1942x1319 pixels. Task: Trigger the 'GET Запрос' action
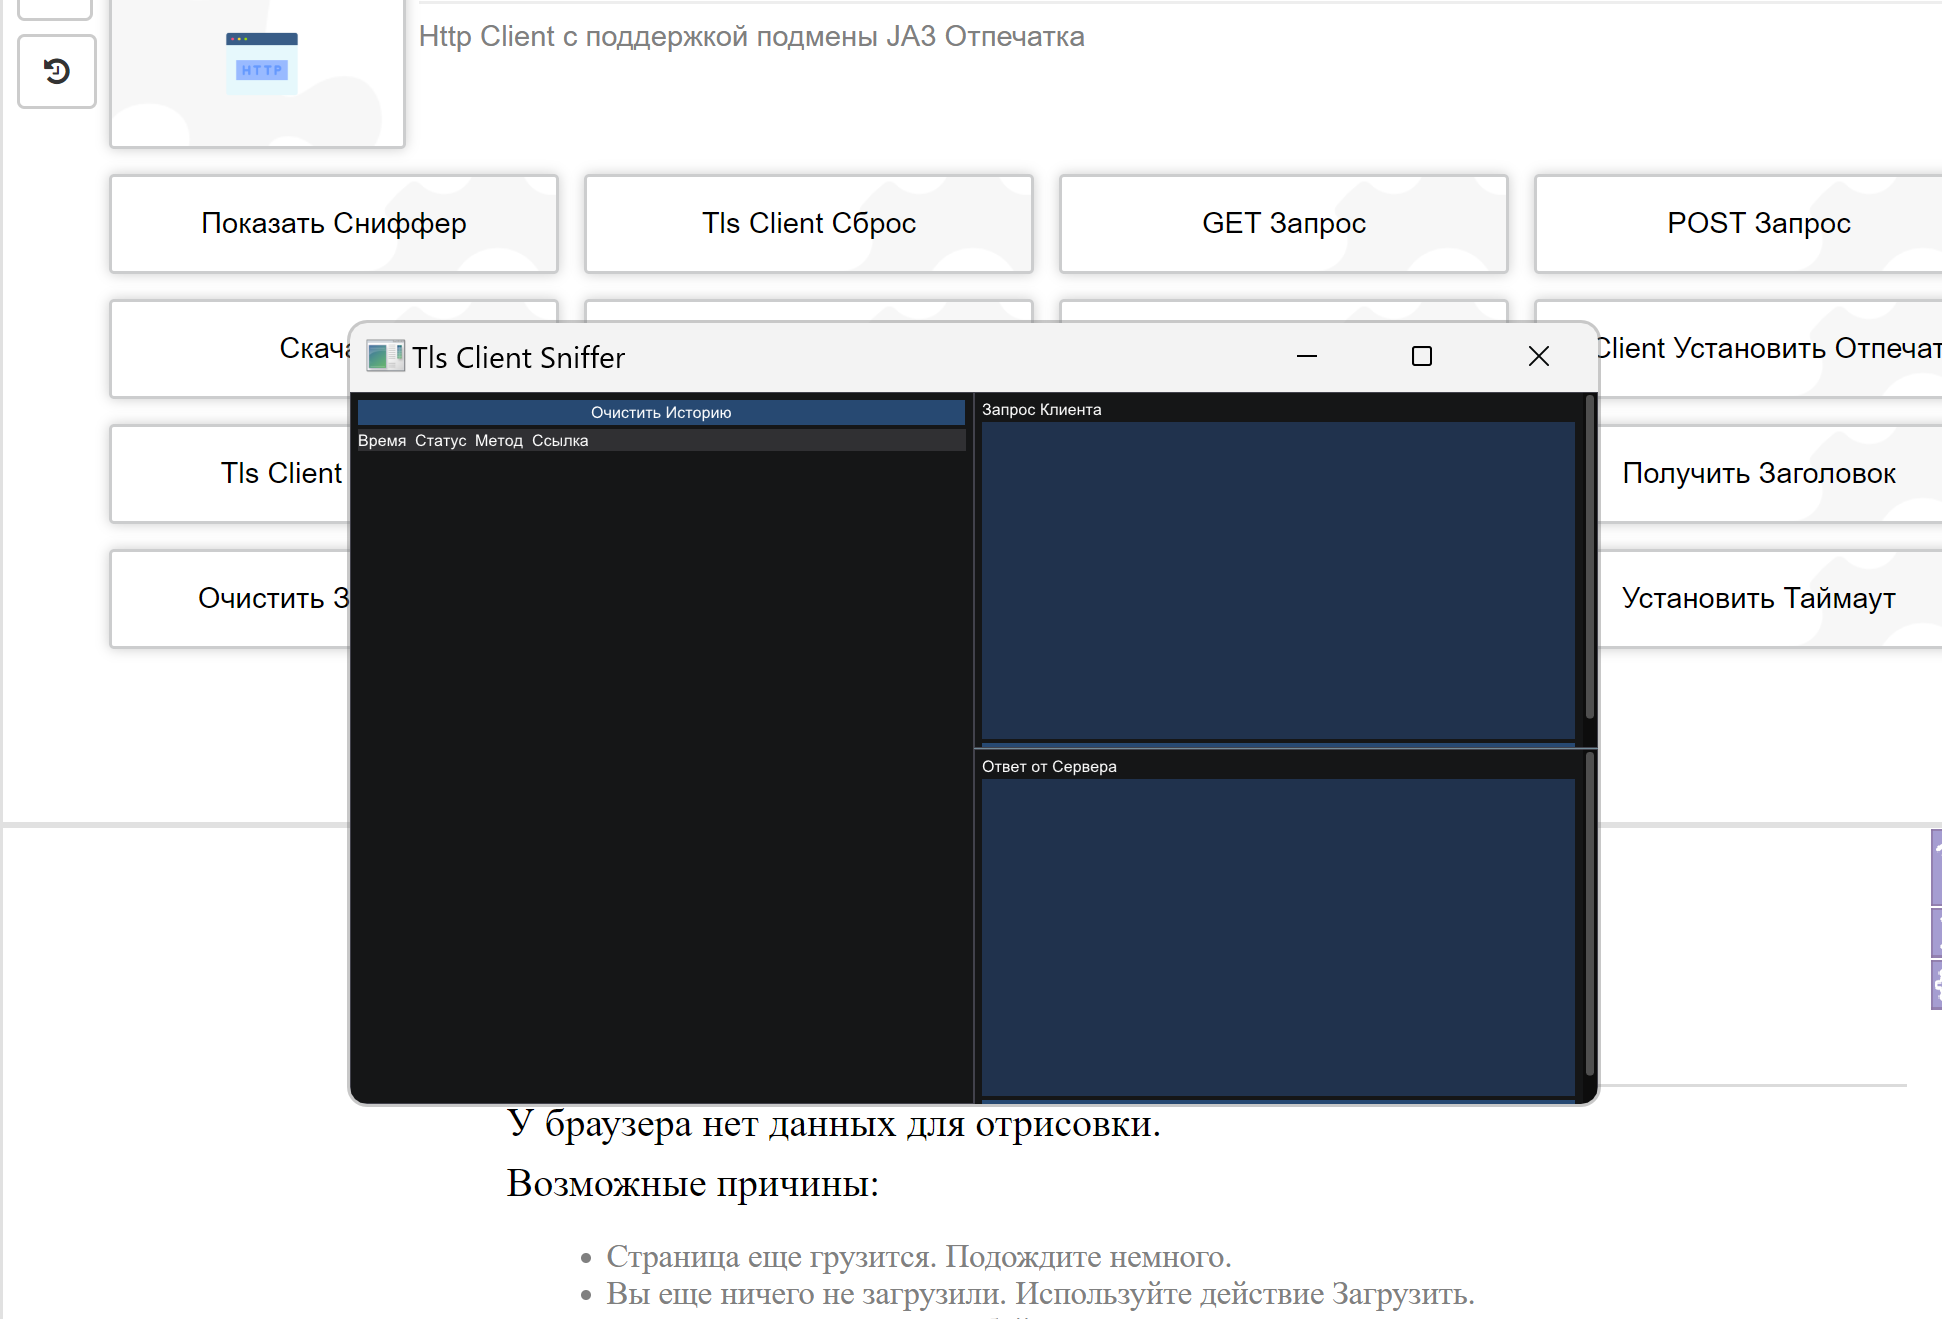(x=1283, y=223)
